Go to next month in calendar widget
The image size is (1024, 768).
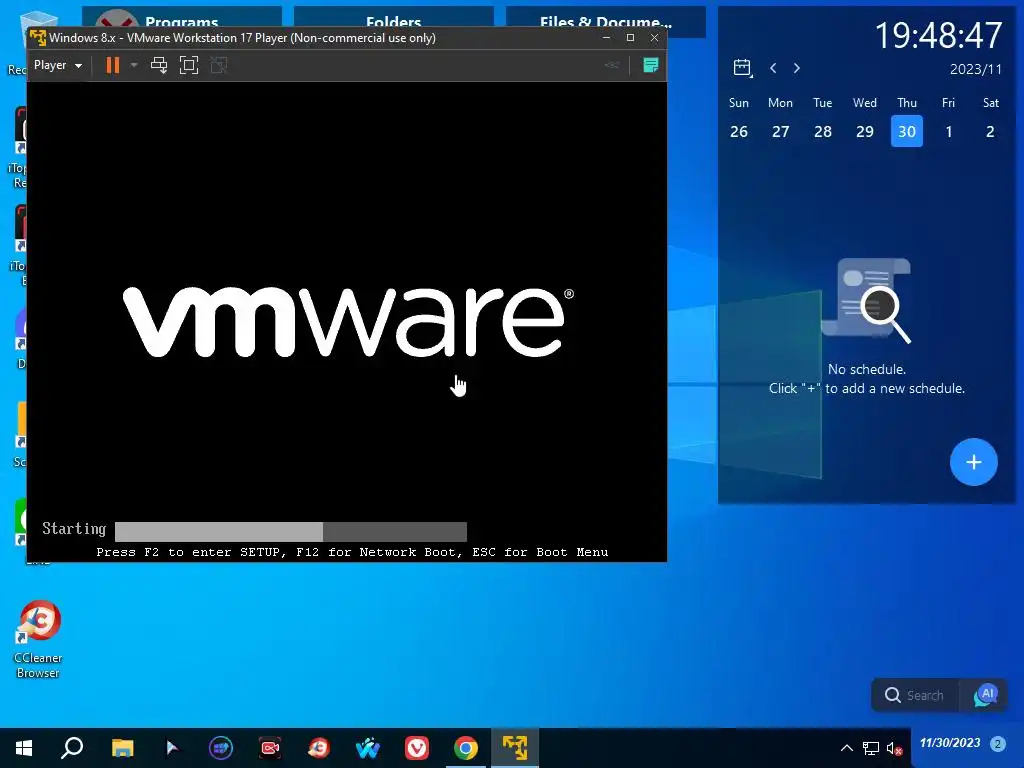(x=797, y=68)
